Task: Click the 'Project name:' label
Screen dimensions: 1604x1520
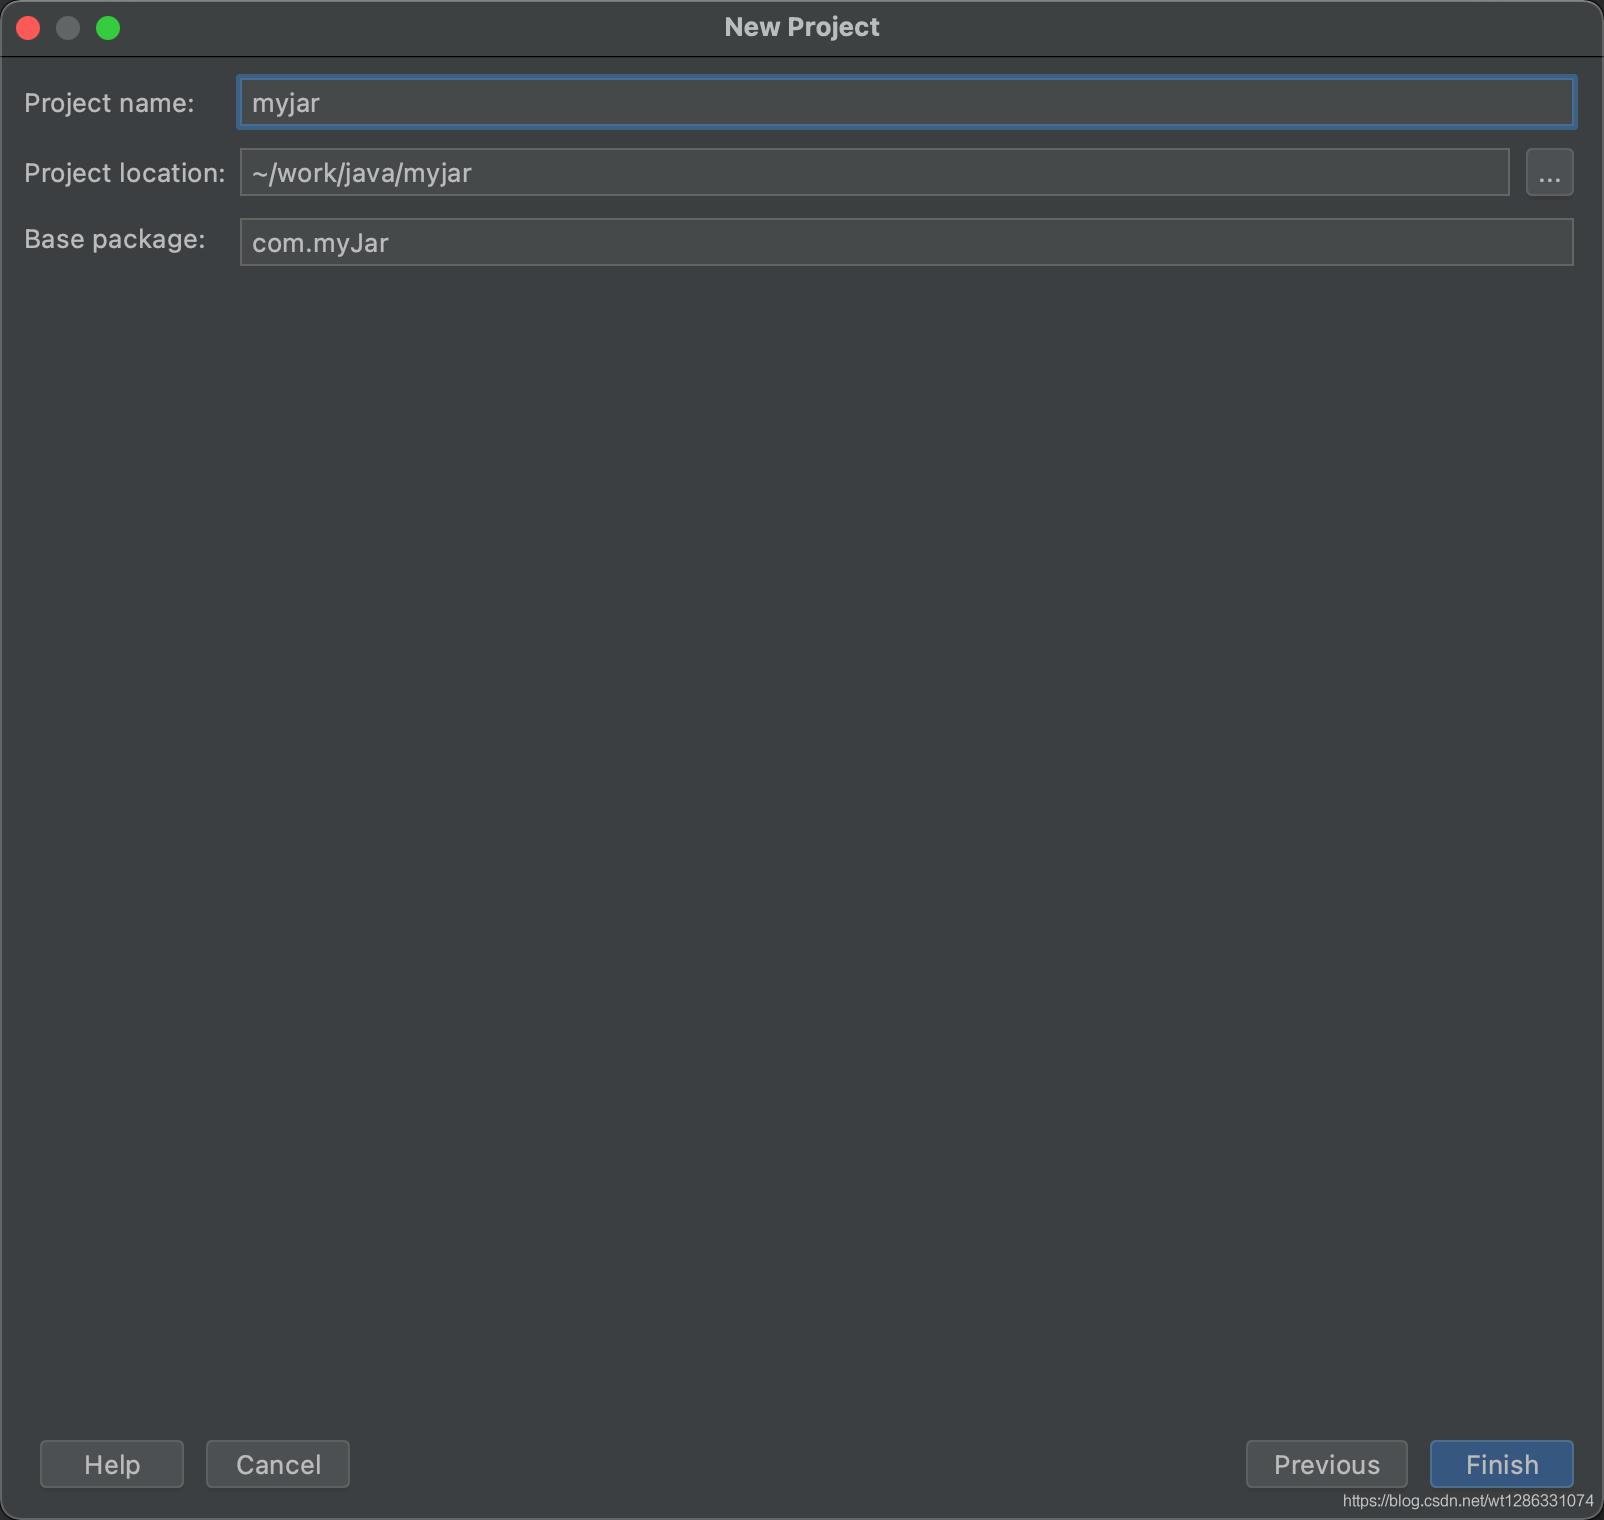Action: point(109,103)
